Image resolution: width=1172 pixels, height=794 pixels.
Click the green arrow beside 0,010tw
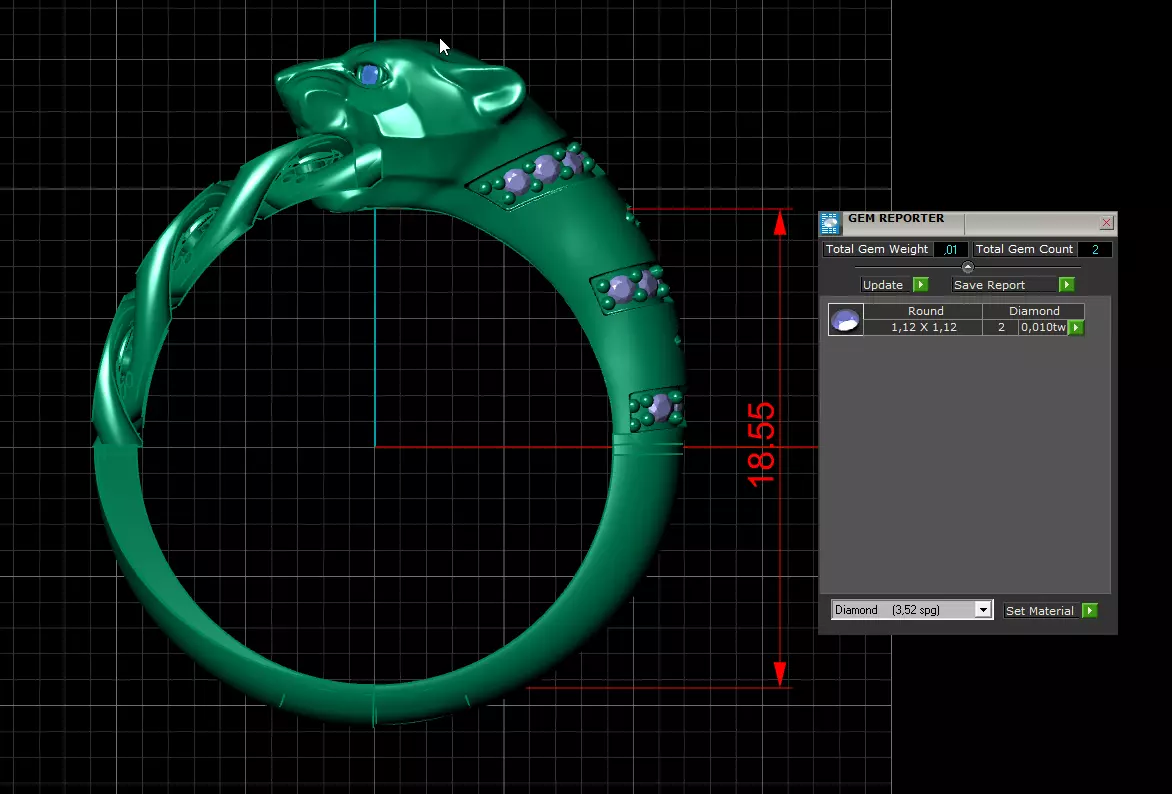(x=1076, y=327)
